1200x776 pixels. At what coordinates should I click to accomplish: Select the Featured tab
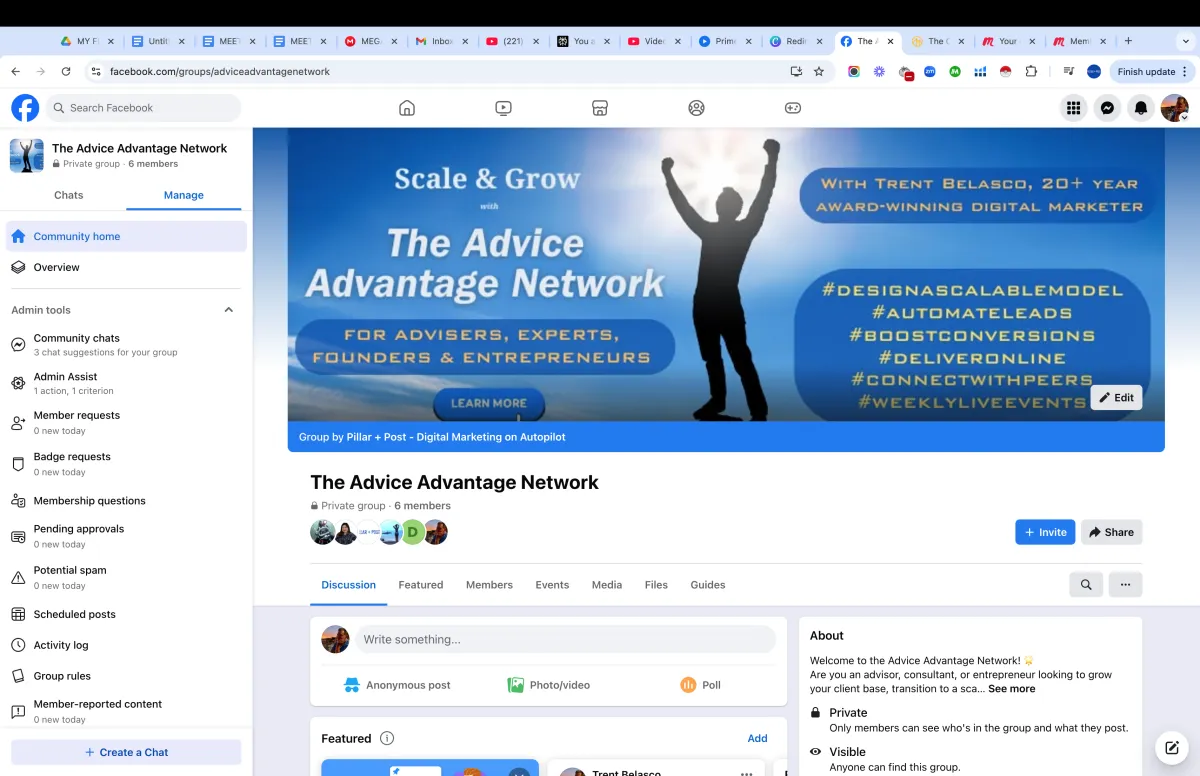420,585
